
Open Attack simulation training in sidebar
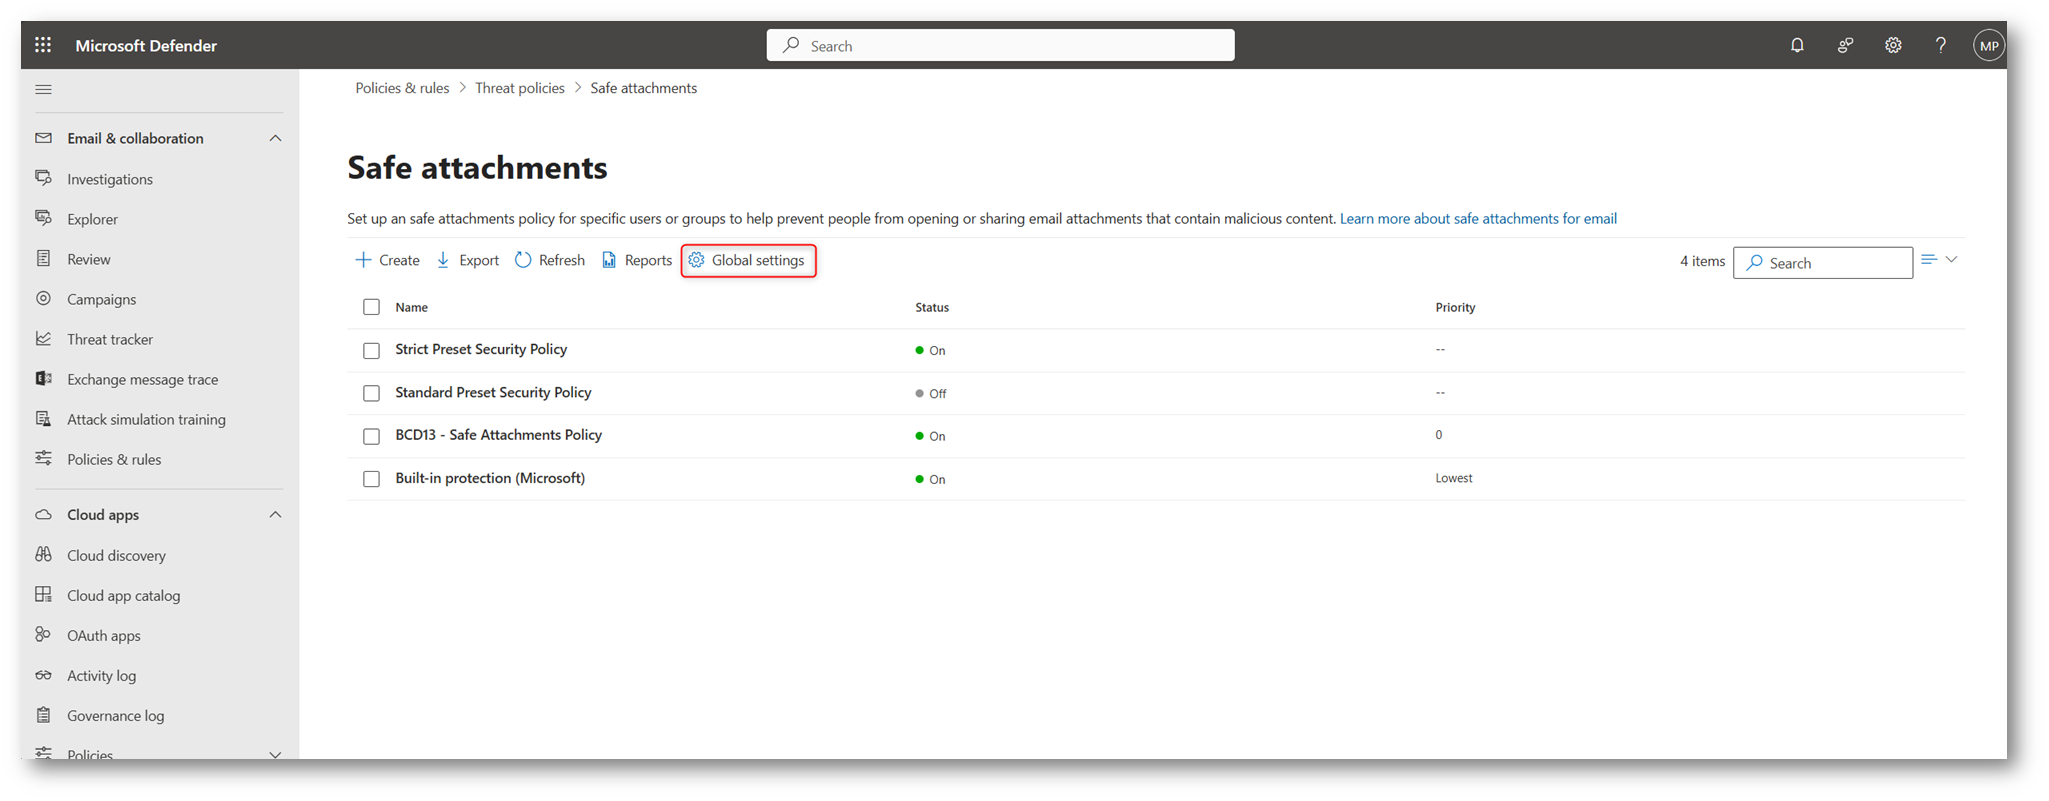146,419
